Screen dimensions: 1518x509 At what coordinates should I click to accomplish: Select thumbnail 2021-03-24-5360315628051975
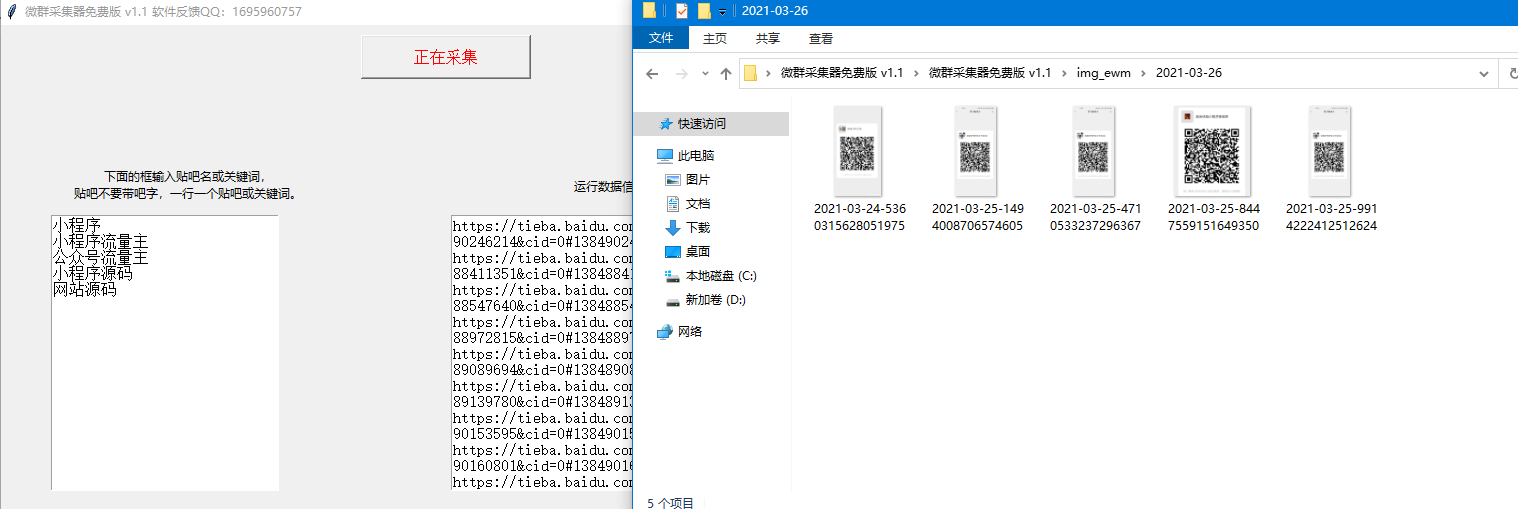(x=859, y=151)
